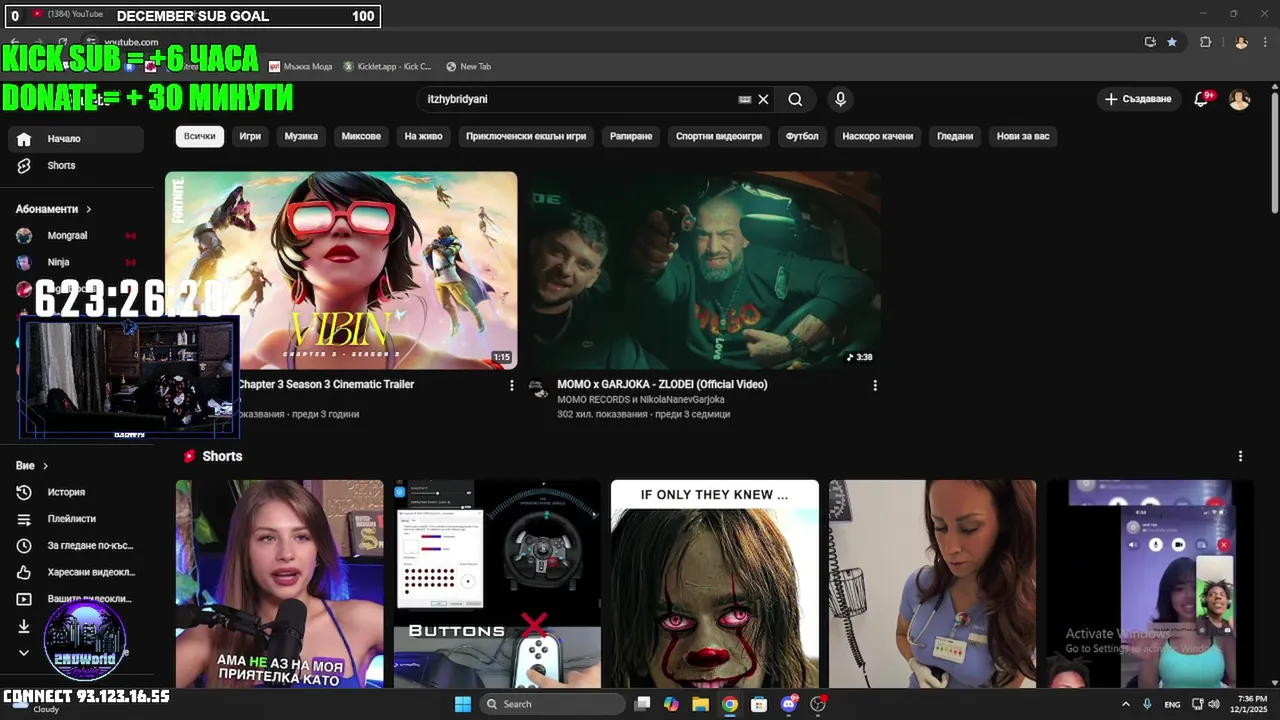Open За гледане по-късно (Watch later)
1280x720 pixels.
coord(75,546)
